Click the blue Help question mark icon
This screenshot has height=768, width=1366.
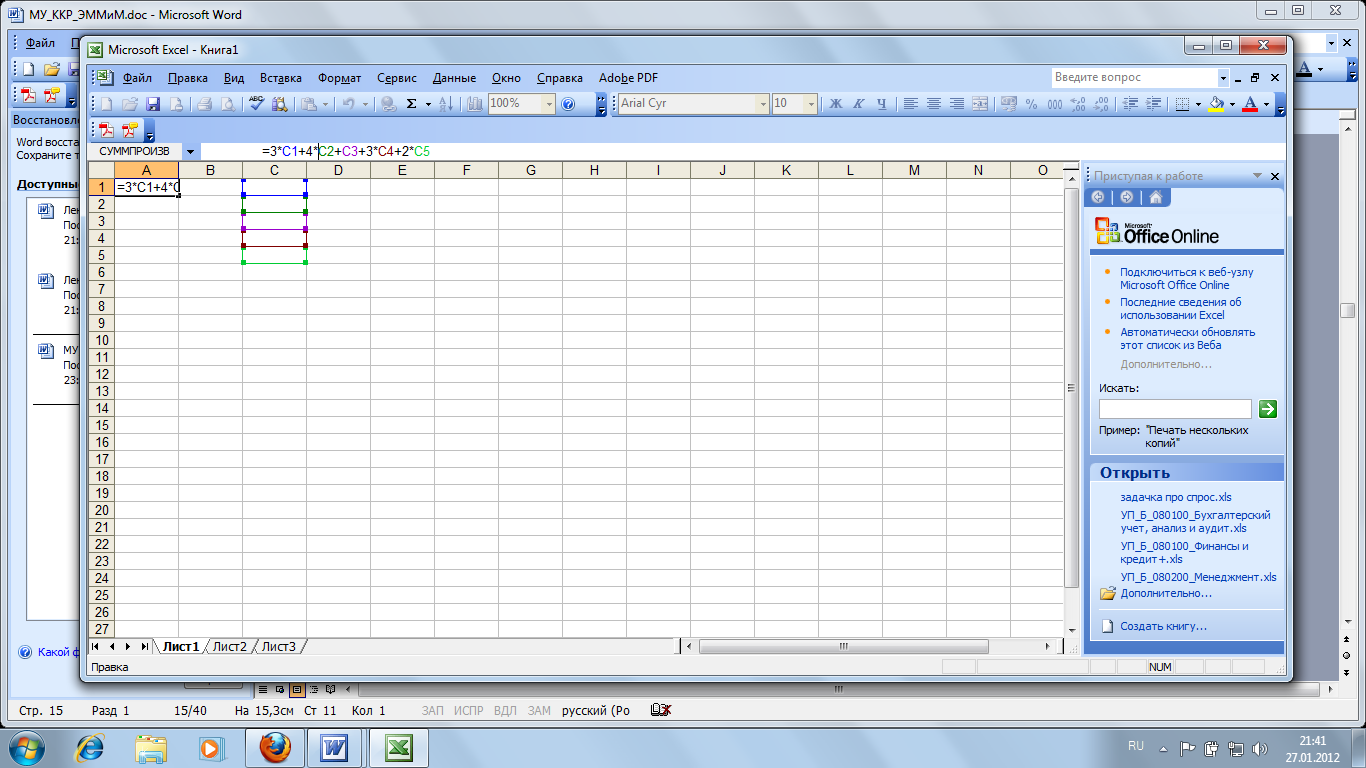tap(569, 103)
